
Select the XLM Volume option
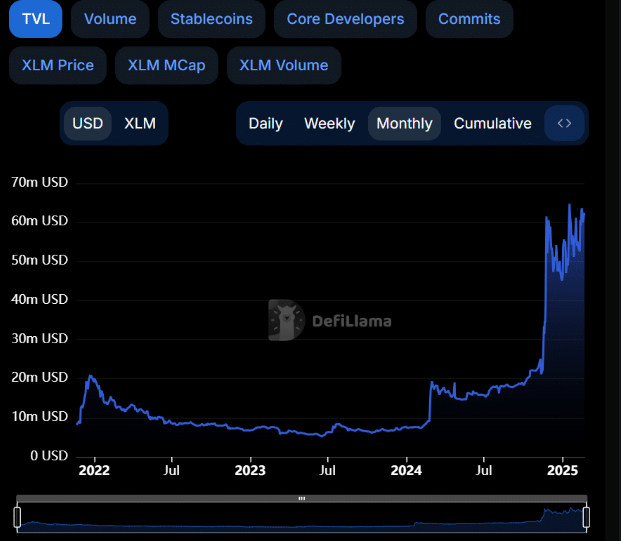(x=284, y=65)
